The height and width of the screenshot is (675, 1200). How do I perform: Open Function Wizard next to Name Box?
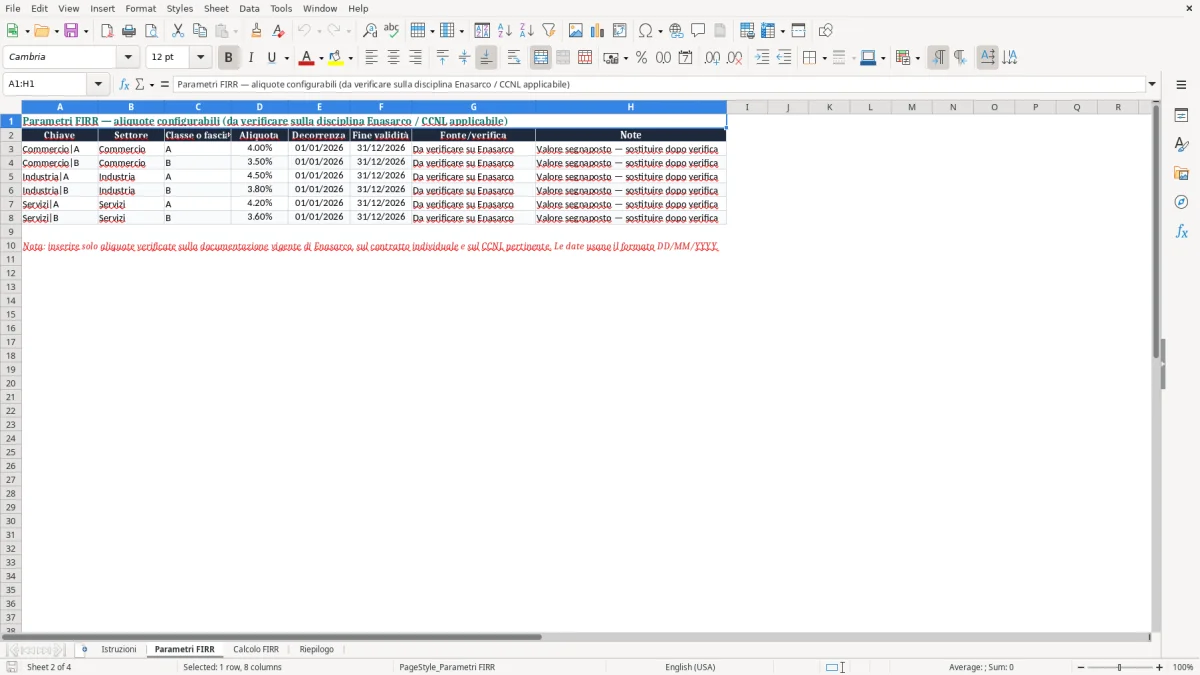[x=124, y=85]
